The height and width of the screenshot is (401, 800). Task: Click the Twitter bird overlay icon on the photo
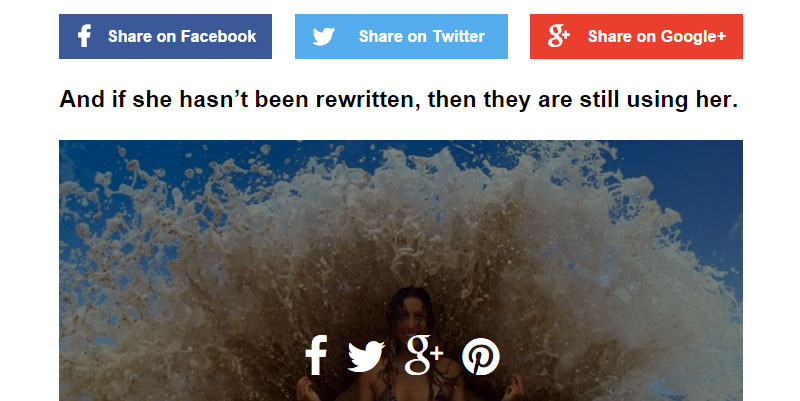(x=366, y=356)
